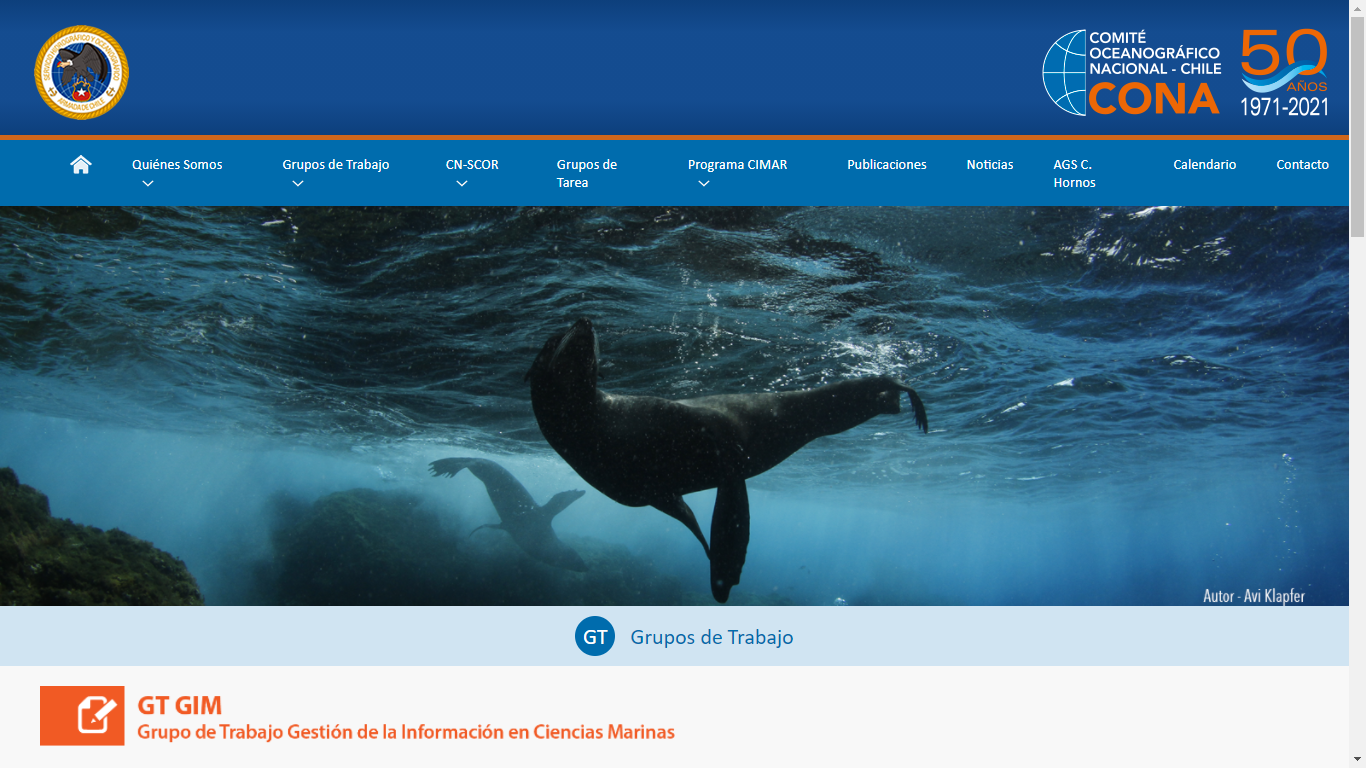Go to Publicaciones page
This screenshot has width=1366, height=768.
[x=887, y=165]
